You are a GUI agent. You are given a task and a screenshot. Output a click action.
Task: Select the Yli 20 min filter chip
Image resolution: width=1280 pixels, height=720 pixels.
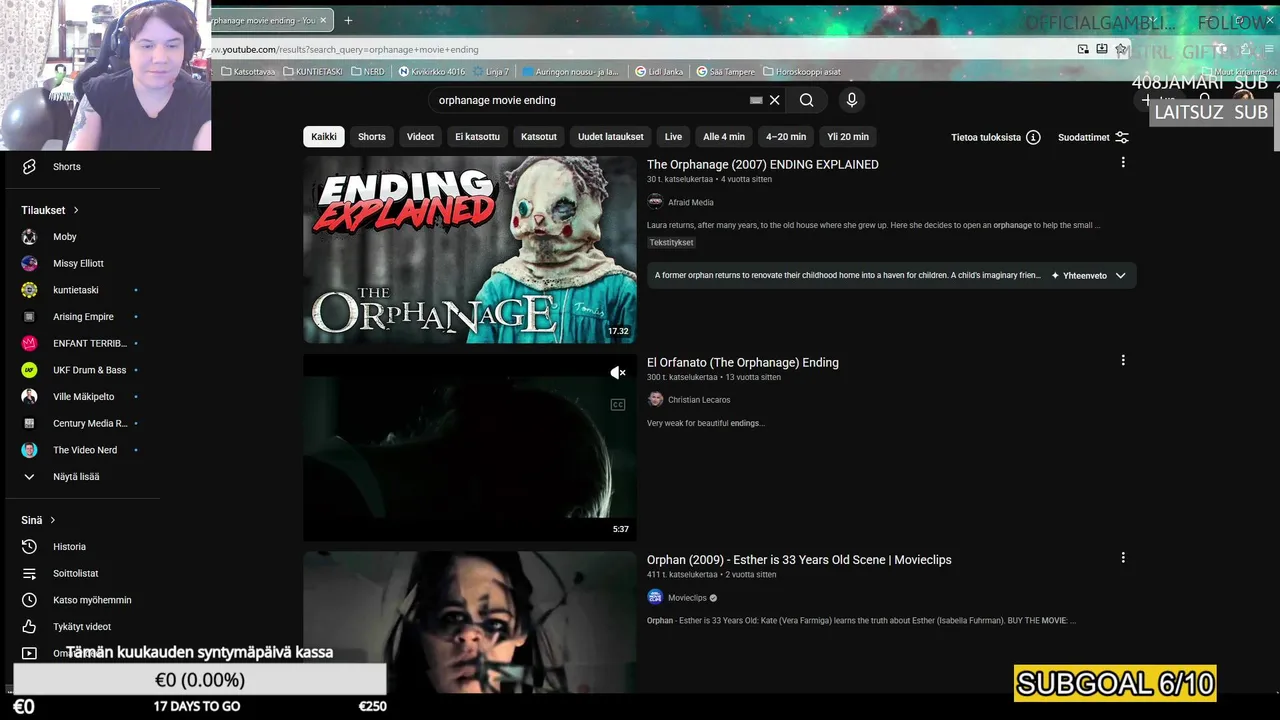(848, 137)
